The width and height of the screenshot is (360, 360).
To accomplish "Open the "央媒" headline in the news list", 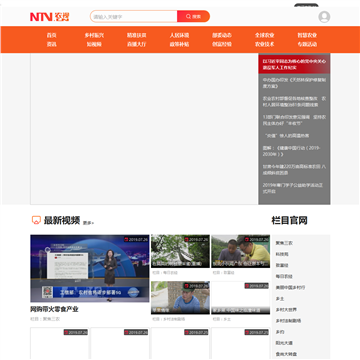I will click(x=287, y=136).
